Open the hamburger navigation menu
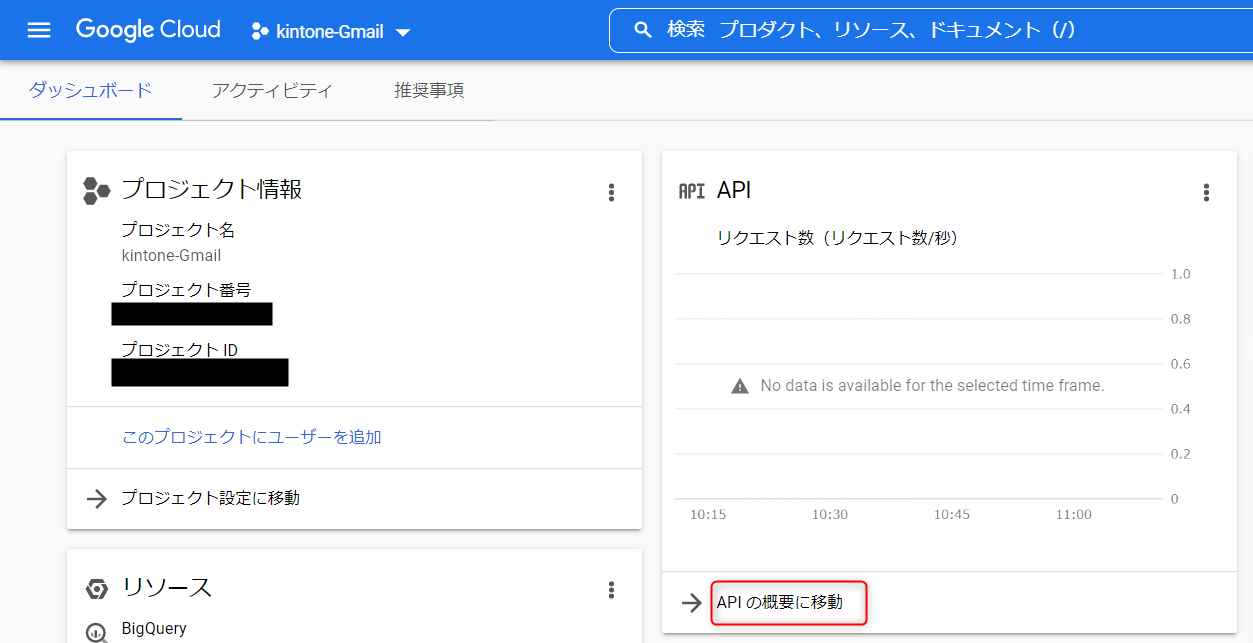 (39, 30)
